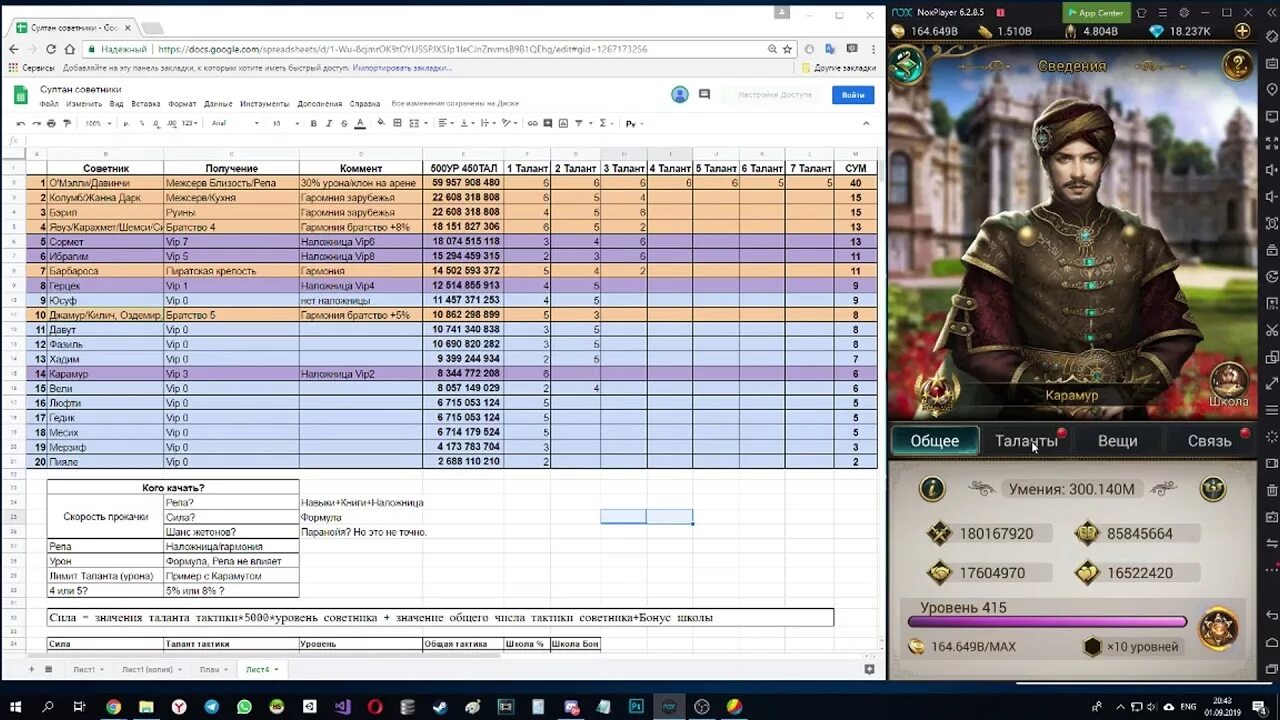Click the Настройки Доступа share button
1280x720 pixels.
coord(774,95)
